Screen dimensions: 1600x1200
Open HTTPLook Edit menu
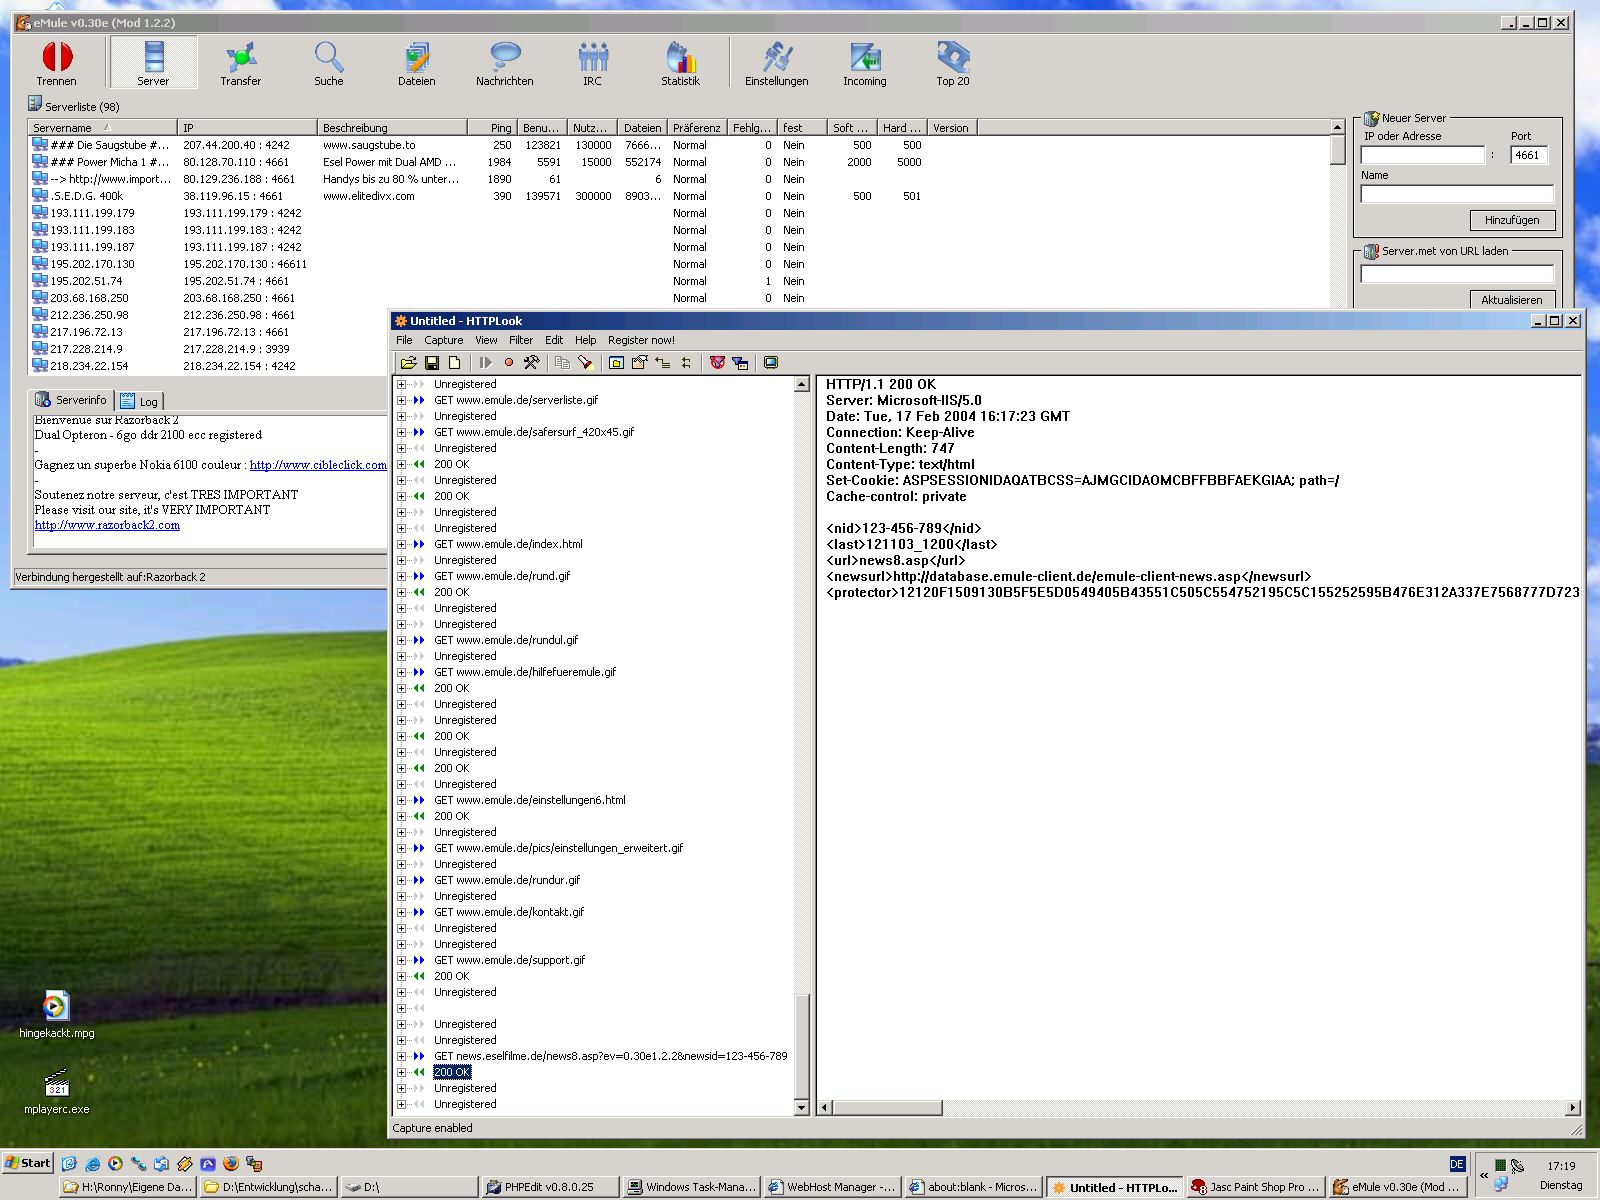(x=554, y=340)
